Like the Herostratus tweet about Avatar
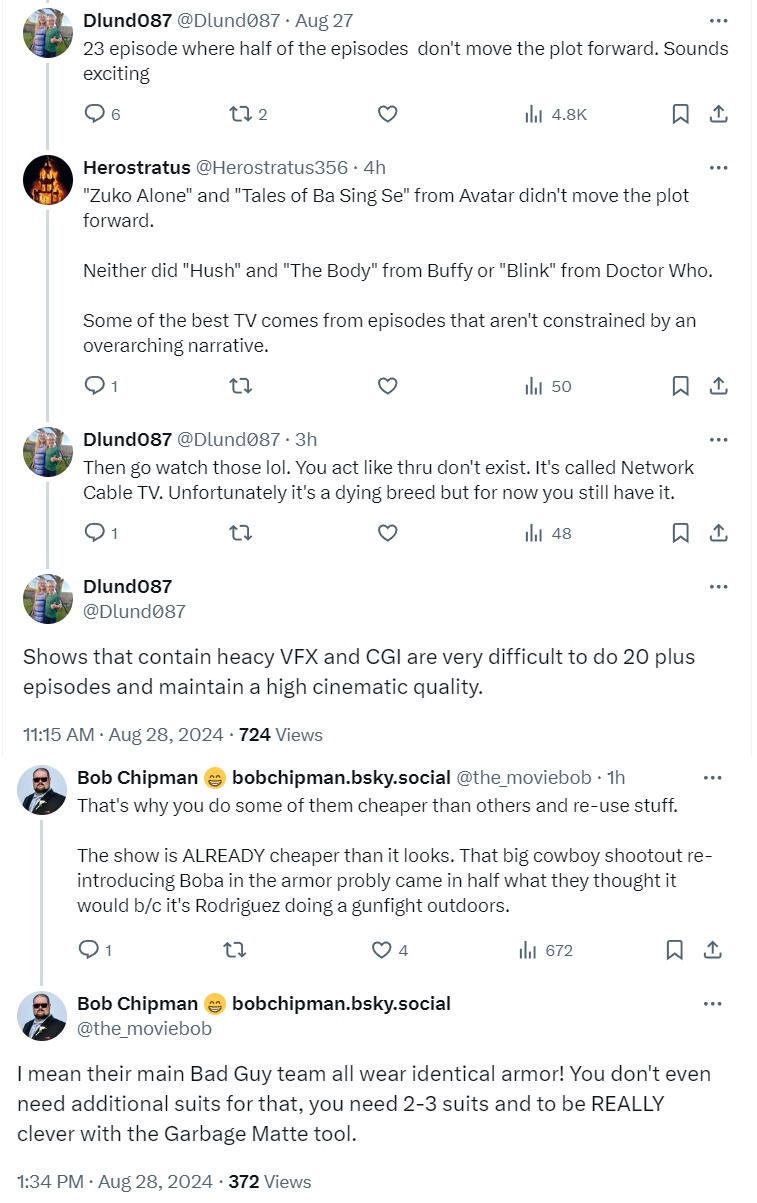757x1203 pixels. coord(387,386)
